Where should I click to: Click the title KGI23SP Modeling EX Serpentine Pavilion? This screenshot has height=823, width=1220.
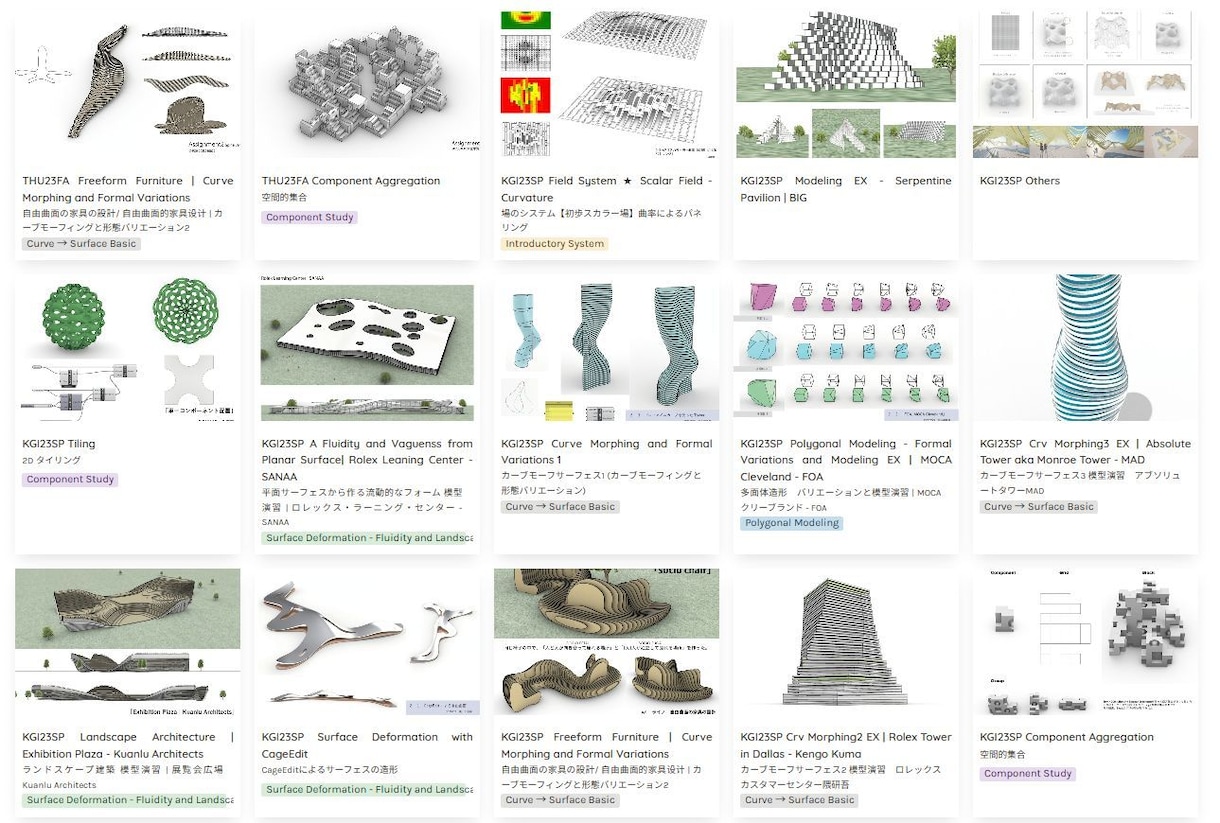point(846,189)
